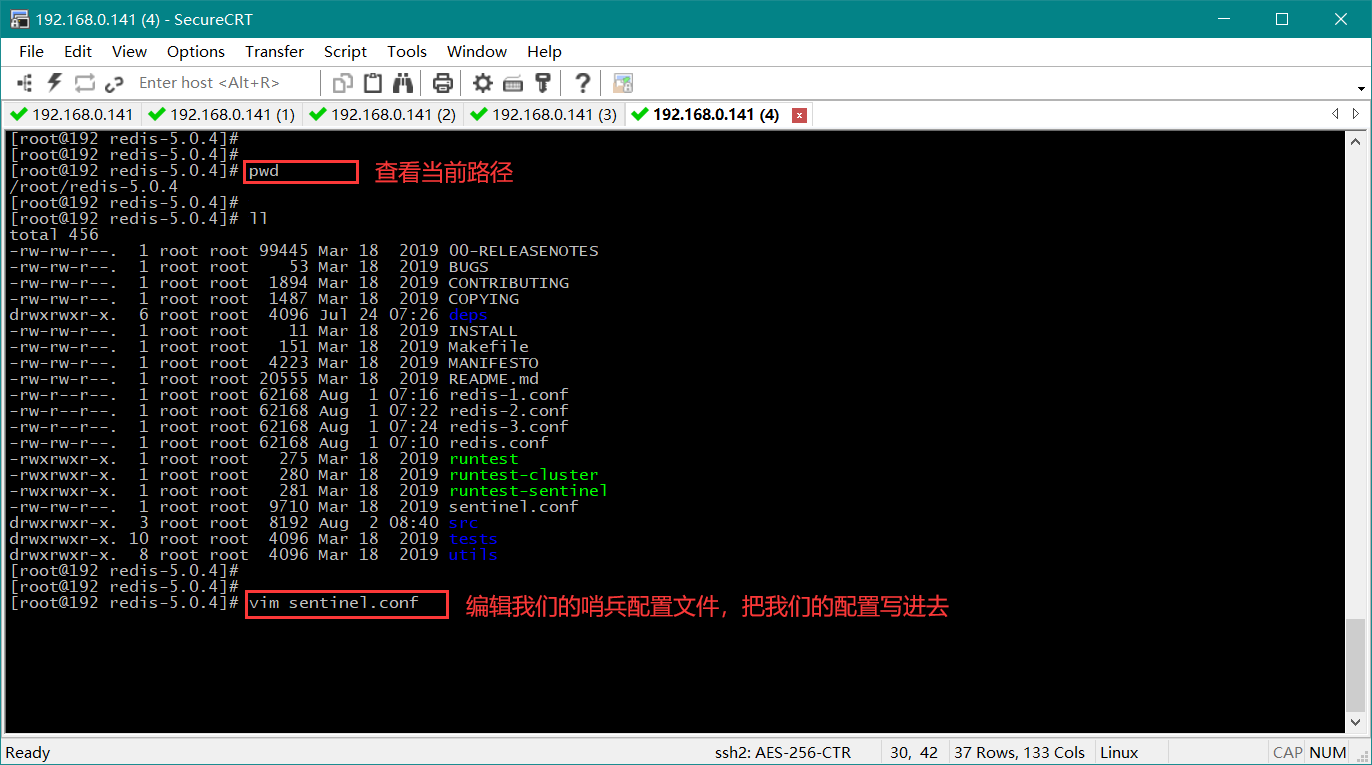The width and height of the screenshot is (1372, 765).
Task: Click the Public Key Assistant key icon
Action: pyautogui.click(x=543, y=83)
